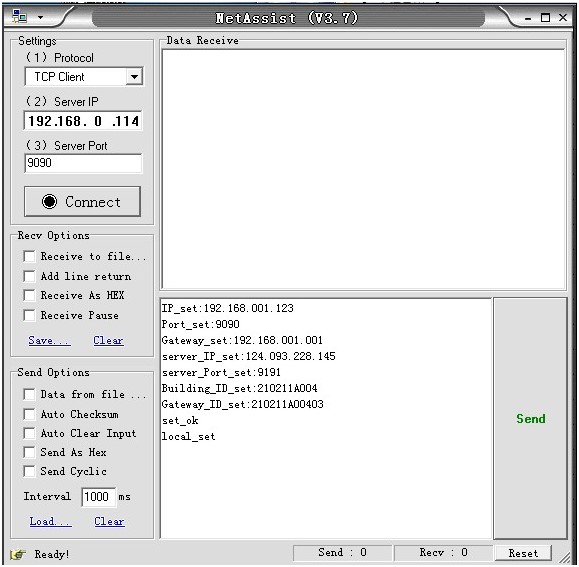Viewport: 579px width, 567px height.
Task: Toggle Receive As HEX checkbox
Action: tap(29, 295)
